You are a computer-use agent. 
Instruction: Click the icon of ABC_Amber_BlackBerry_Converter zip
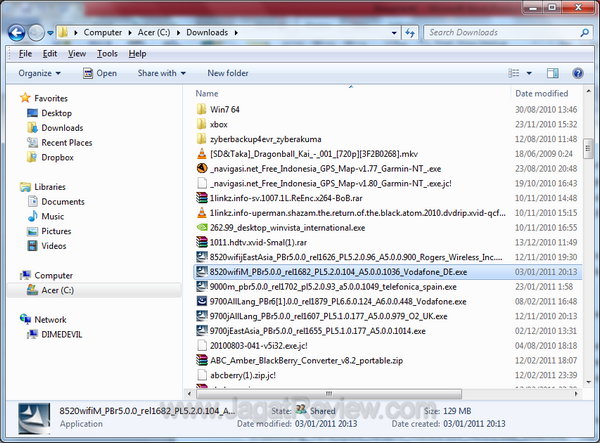tap(202, 360)
